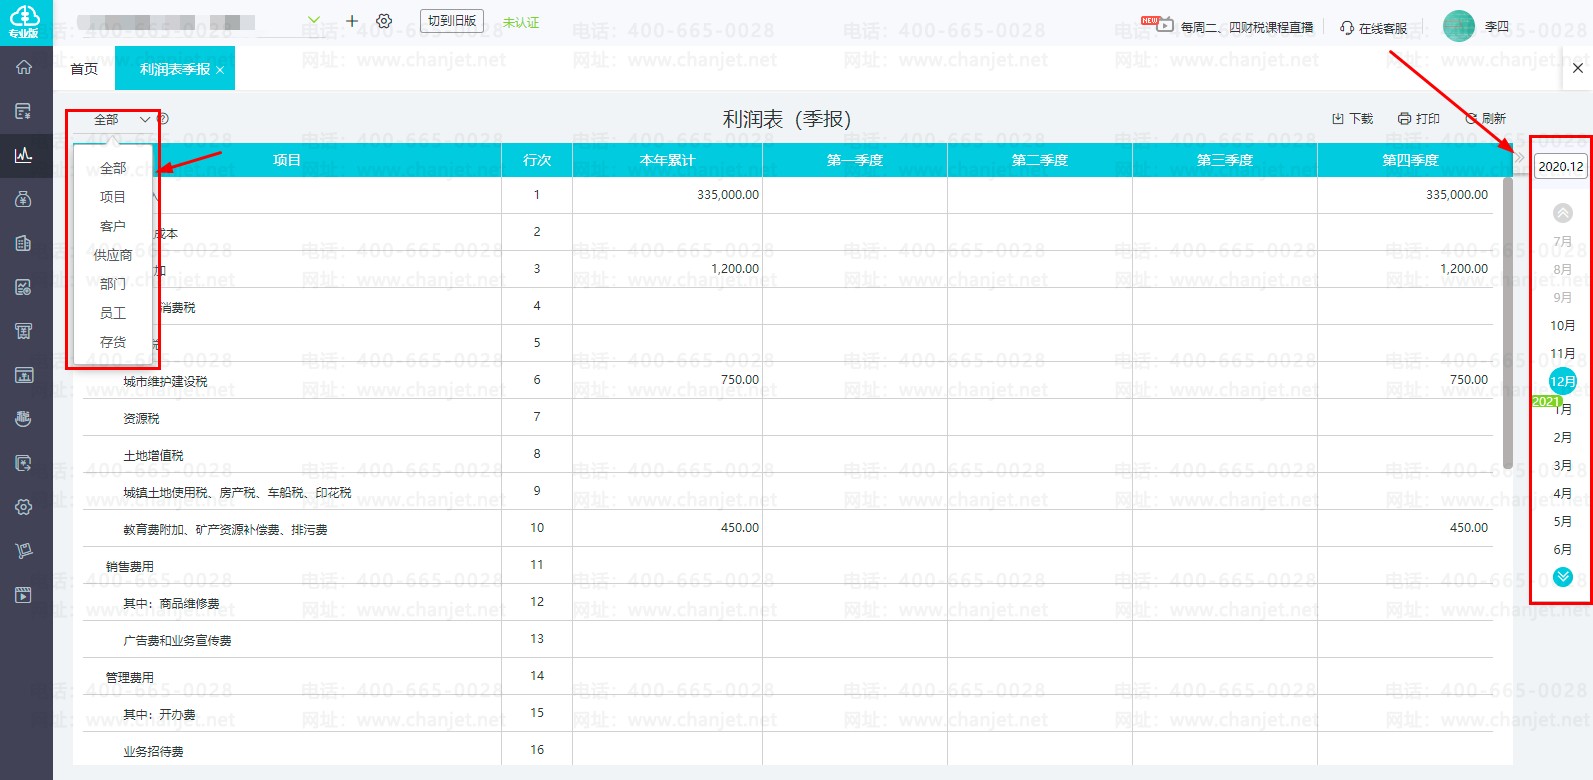Click the cloud logo above 专业版
Screen dimensions: 1593x780
[x=24, y=15]
